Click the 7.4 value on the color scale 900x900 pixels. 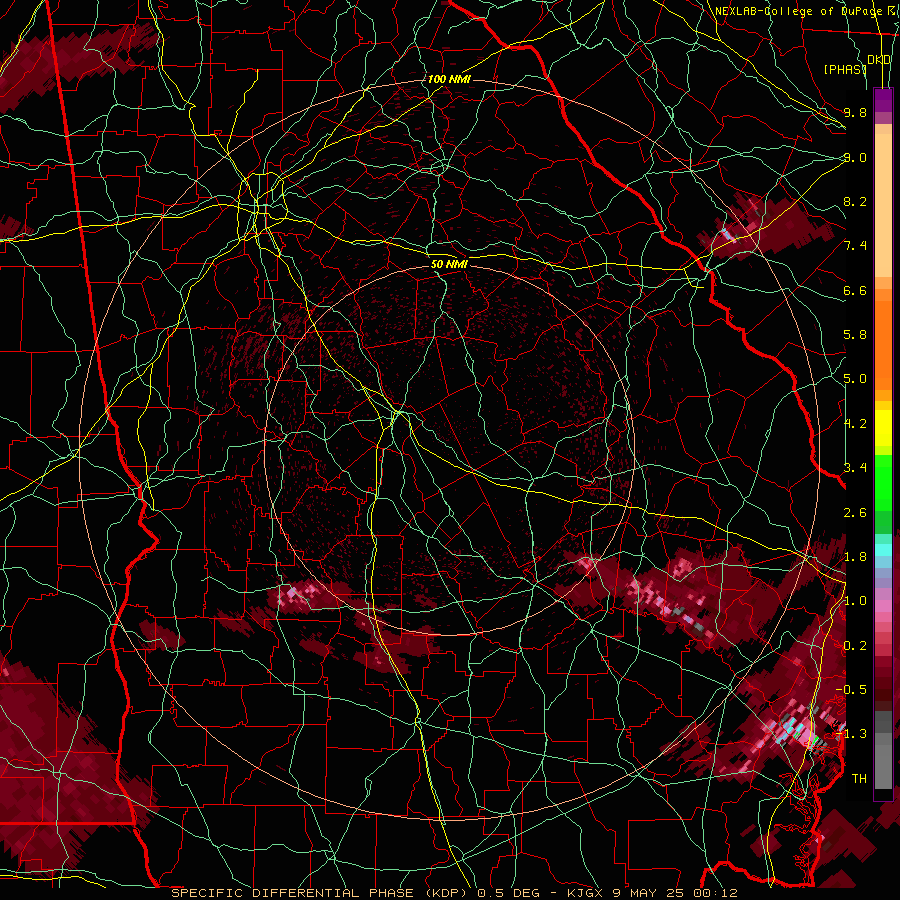855,246
